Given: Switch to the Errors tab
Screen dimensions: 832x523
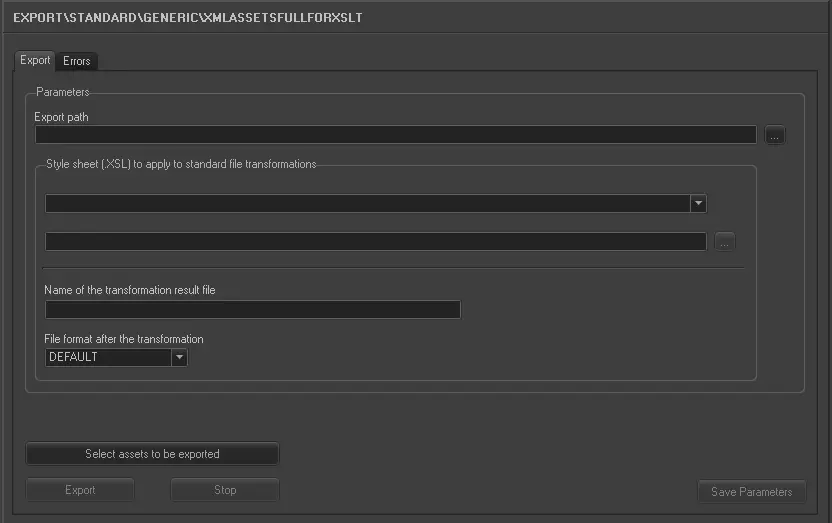Looking at the screenshot, I should pos(77,61).
